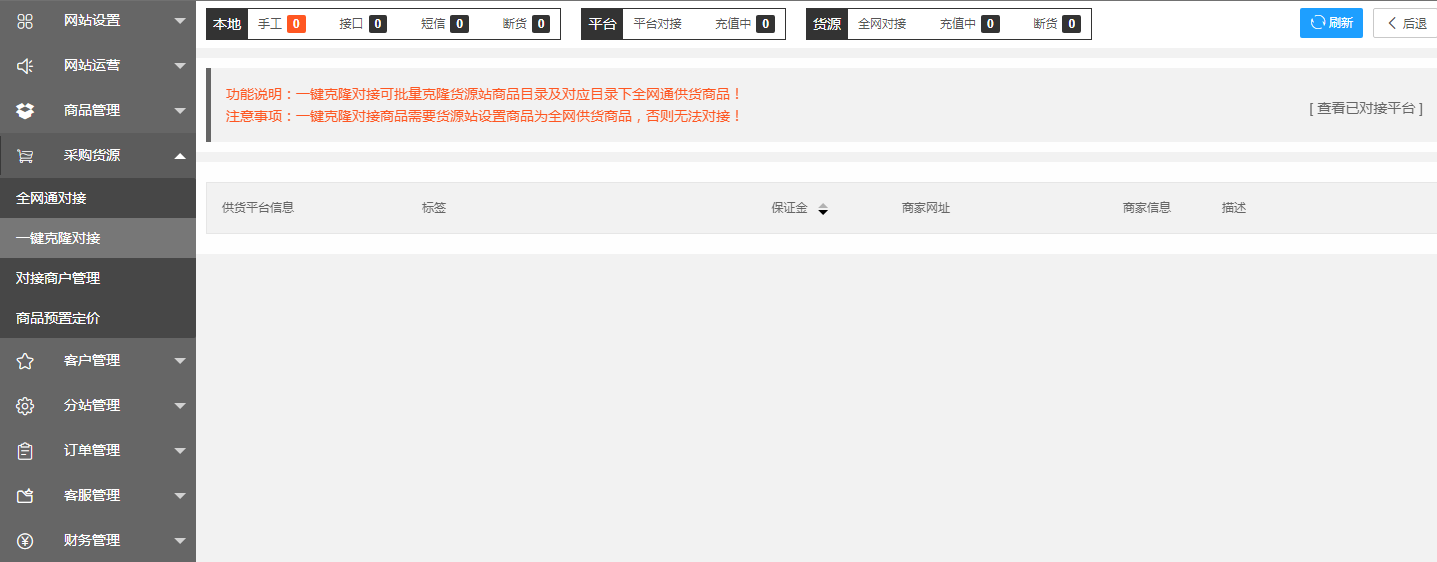Click the 商品管理 box icon

click(x=25, y=111)
